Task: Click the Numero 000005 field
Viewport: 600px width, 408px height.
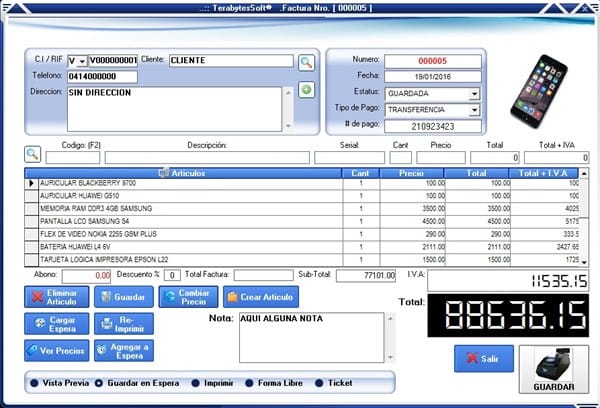Action: [433, 61]
